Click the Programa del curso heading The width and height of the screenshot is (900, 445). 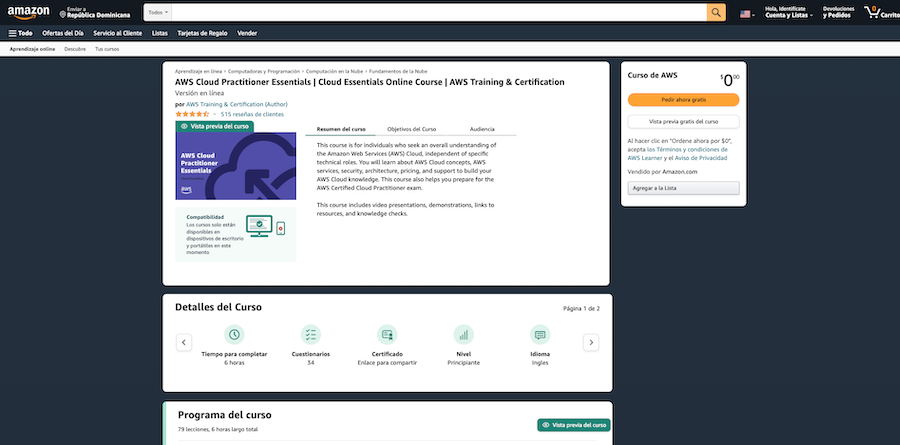(x=224, y=415)
